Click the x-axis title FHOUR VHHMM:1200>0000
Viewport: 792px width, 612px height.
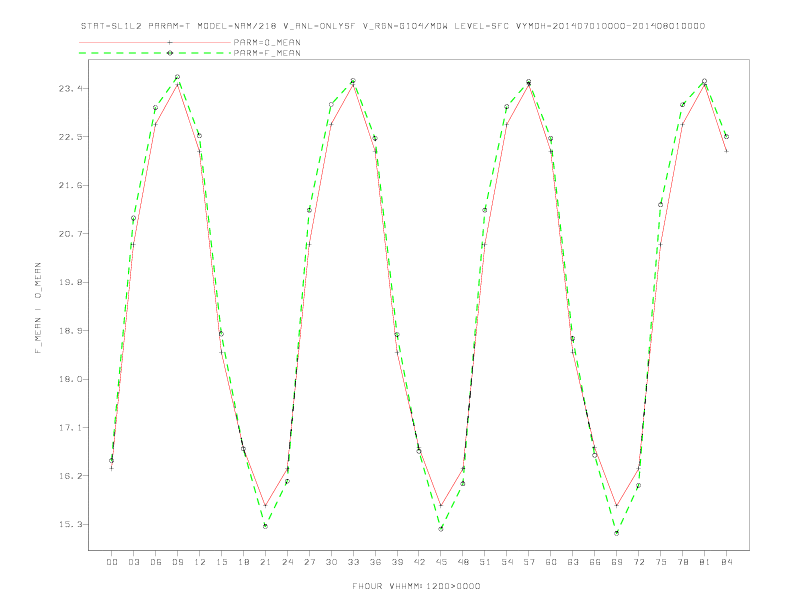click(x=416, y=586)
